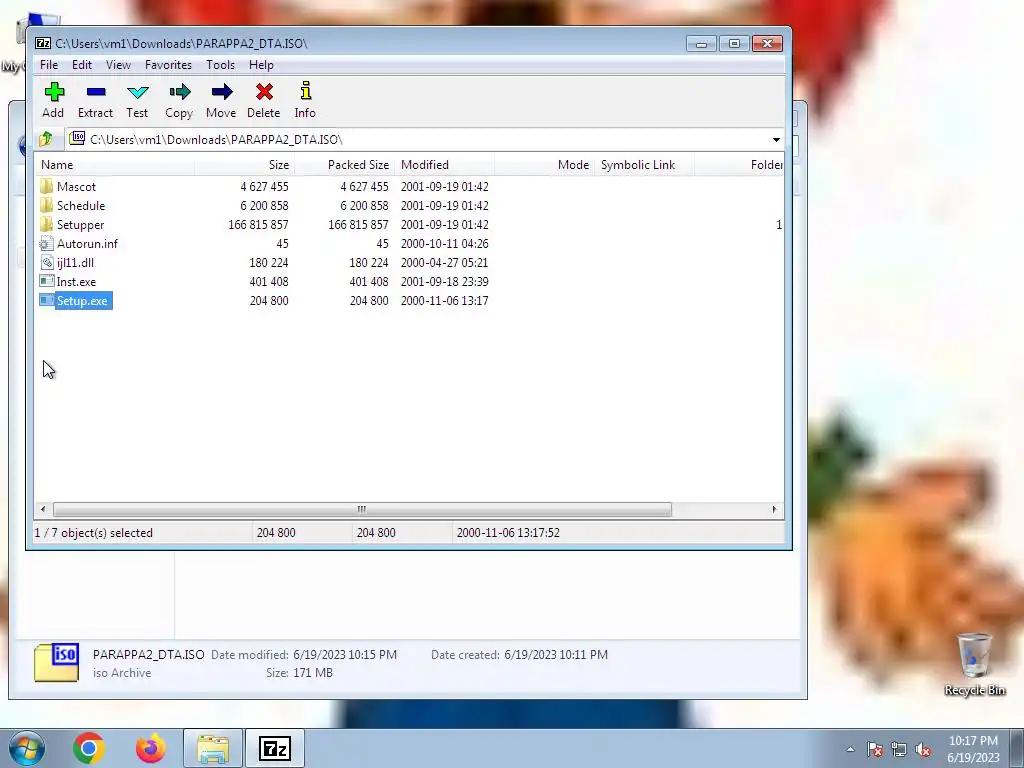
Task: Click the Action Center flag tray icon
Action: 875,749
